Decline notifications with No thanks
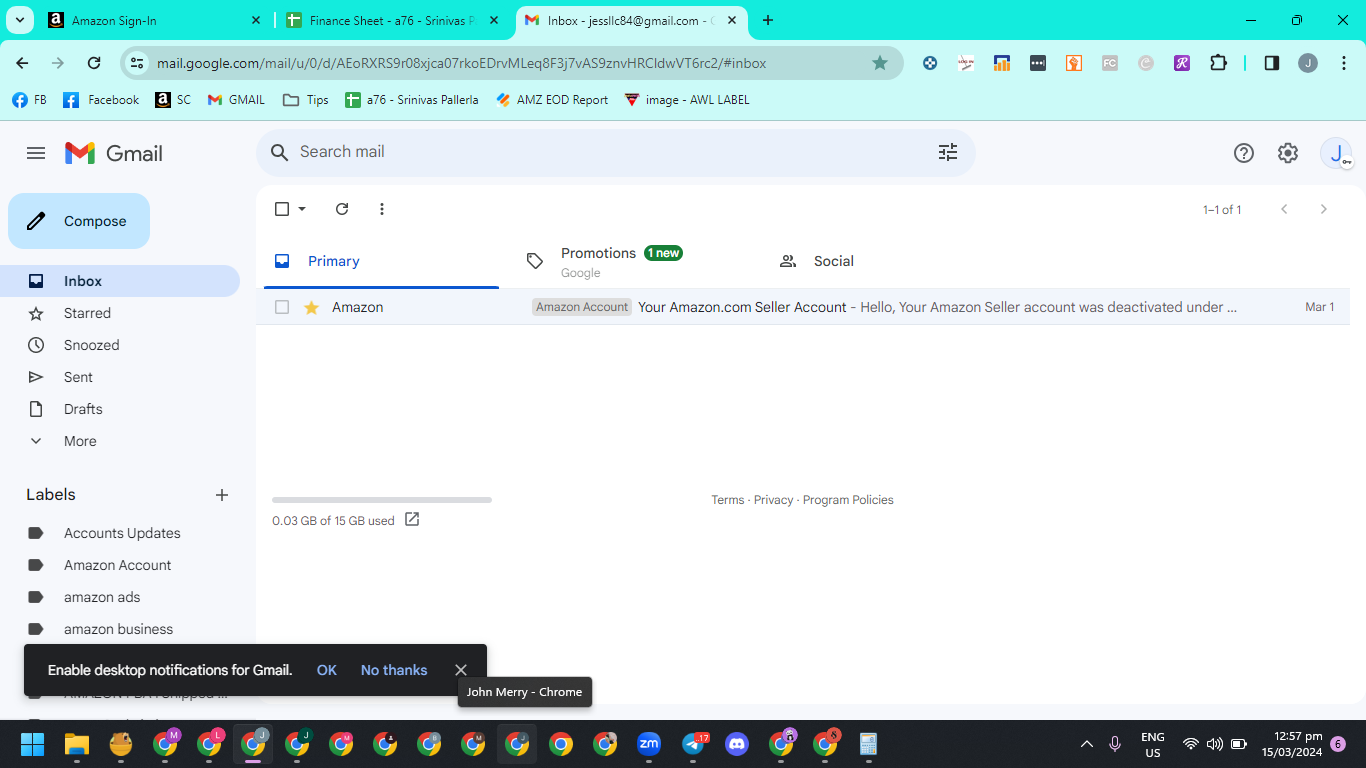 [394, 670]
